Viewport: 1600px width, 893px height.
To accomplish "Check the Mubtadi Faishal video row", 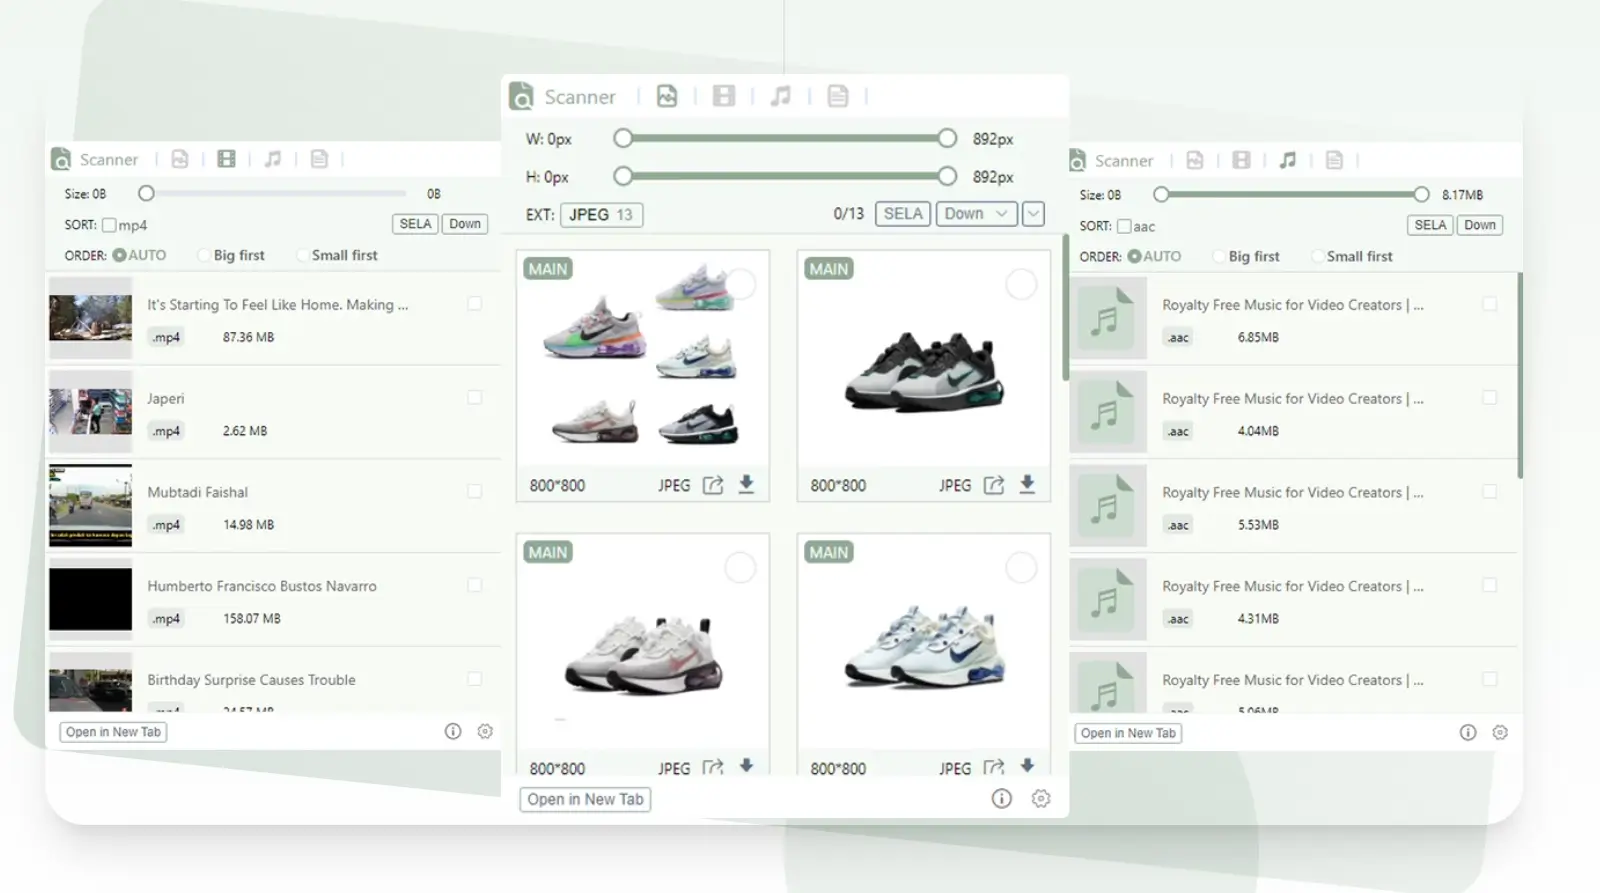I will (475, 491).
